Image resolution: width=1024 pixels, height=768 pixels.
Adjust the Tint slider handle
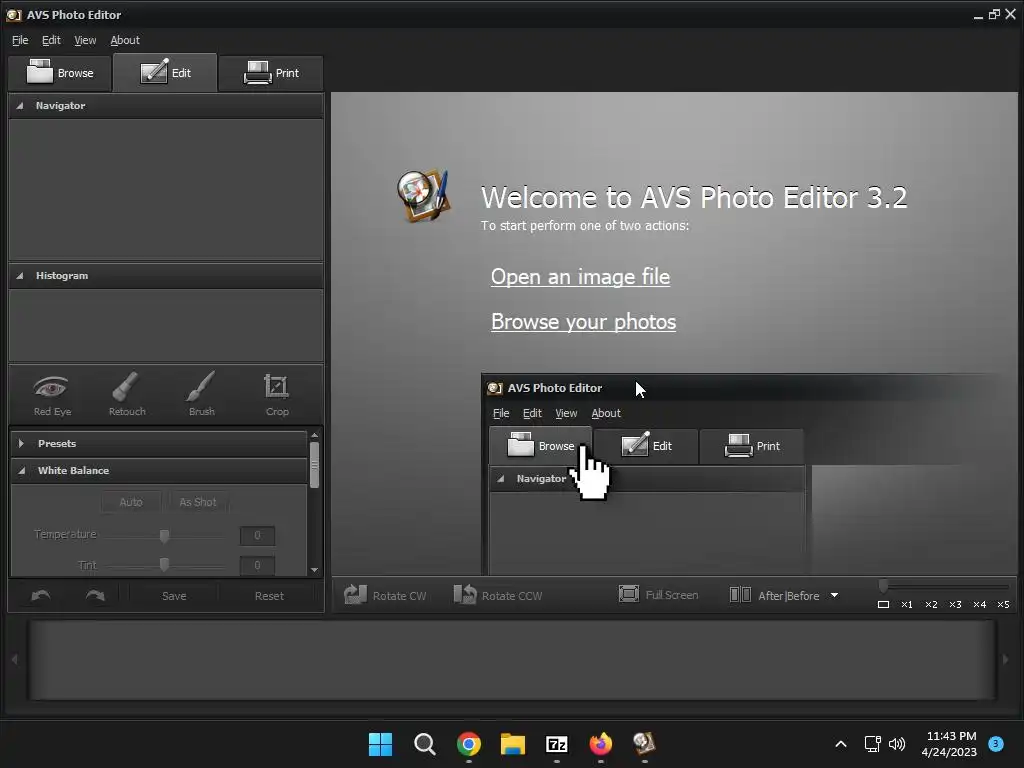point(165,564)
